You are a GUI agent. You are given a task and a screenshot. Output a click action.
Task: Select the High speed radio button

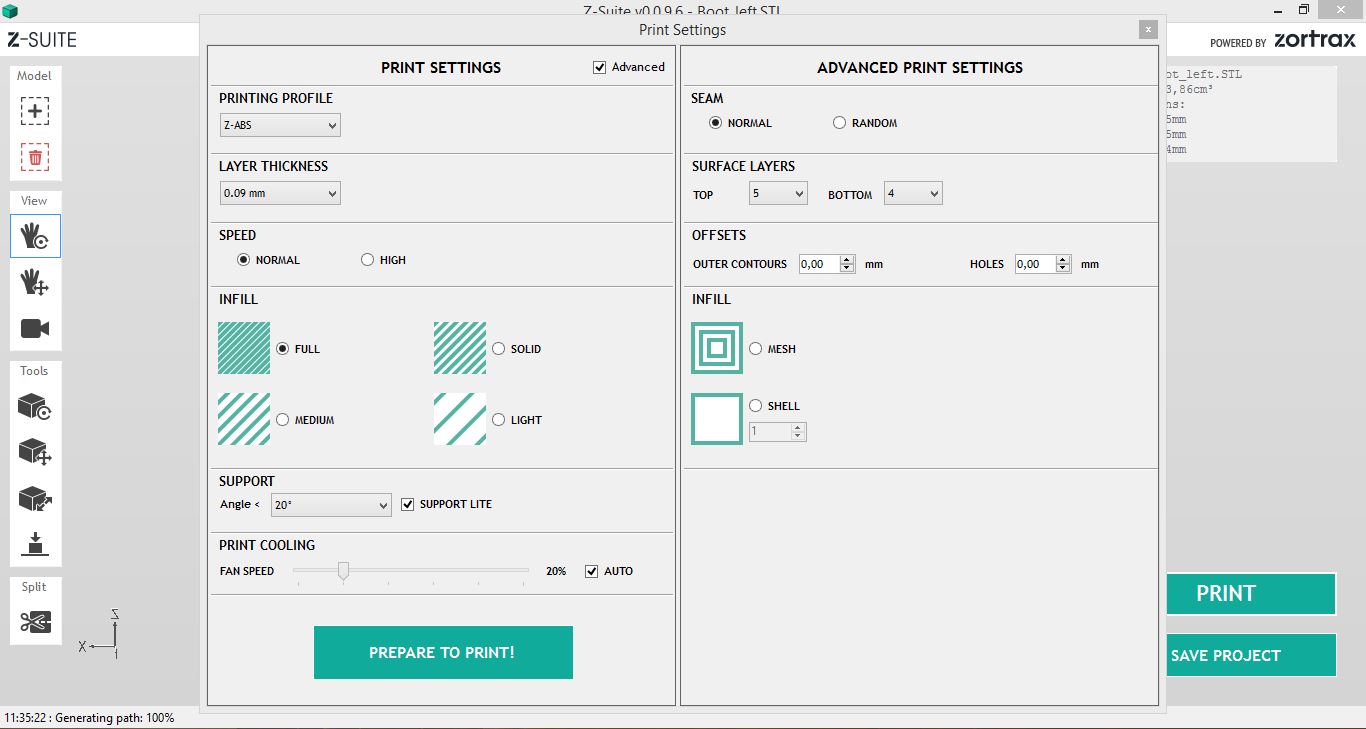(368, 260)
